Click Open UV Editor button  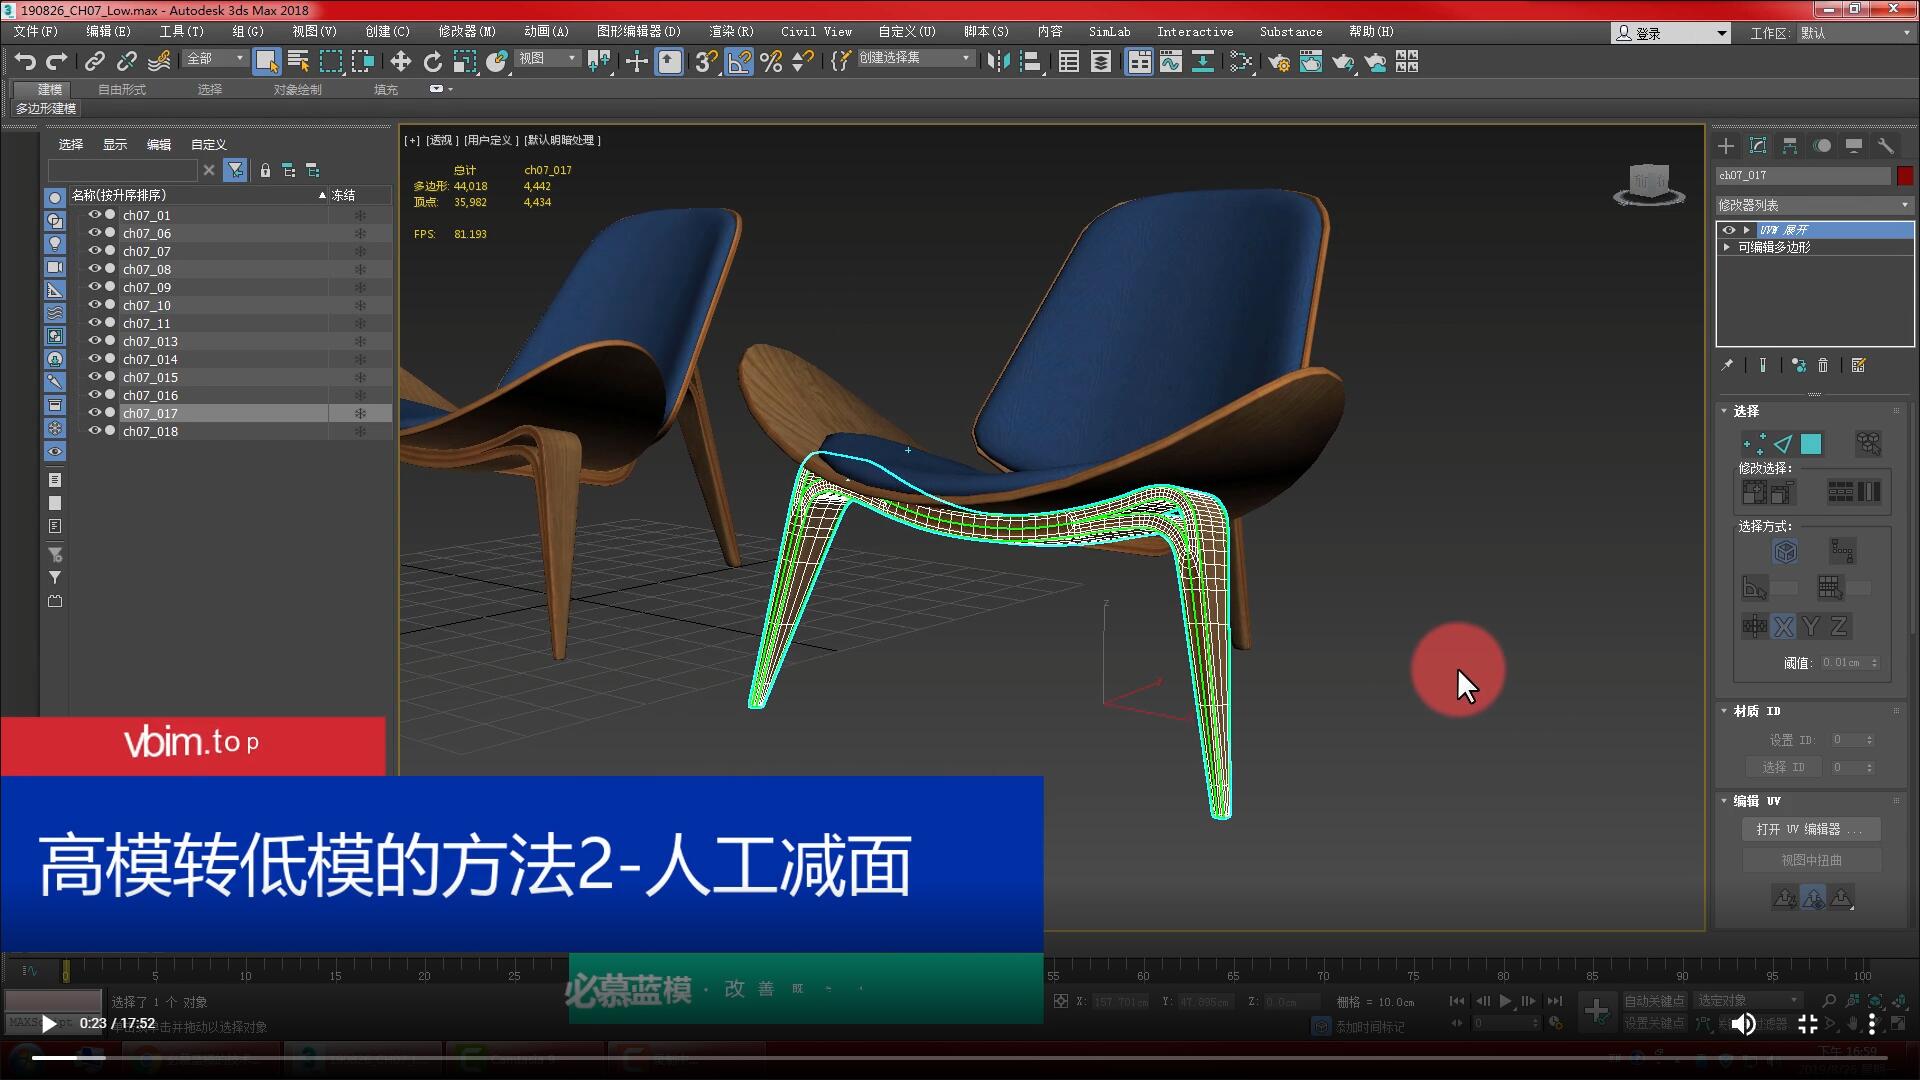coord(1810,829)
